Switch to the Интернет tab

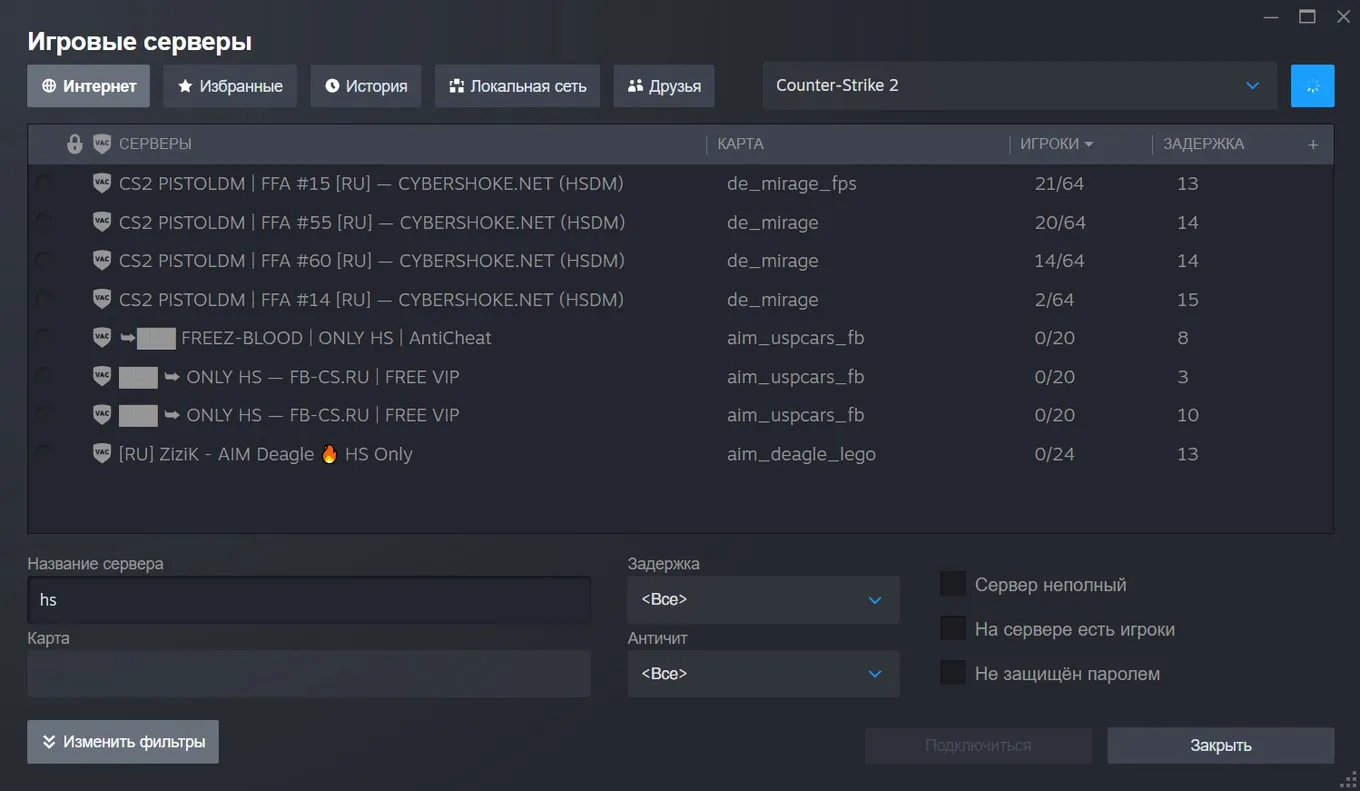pos(89,86)
